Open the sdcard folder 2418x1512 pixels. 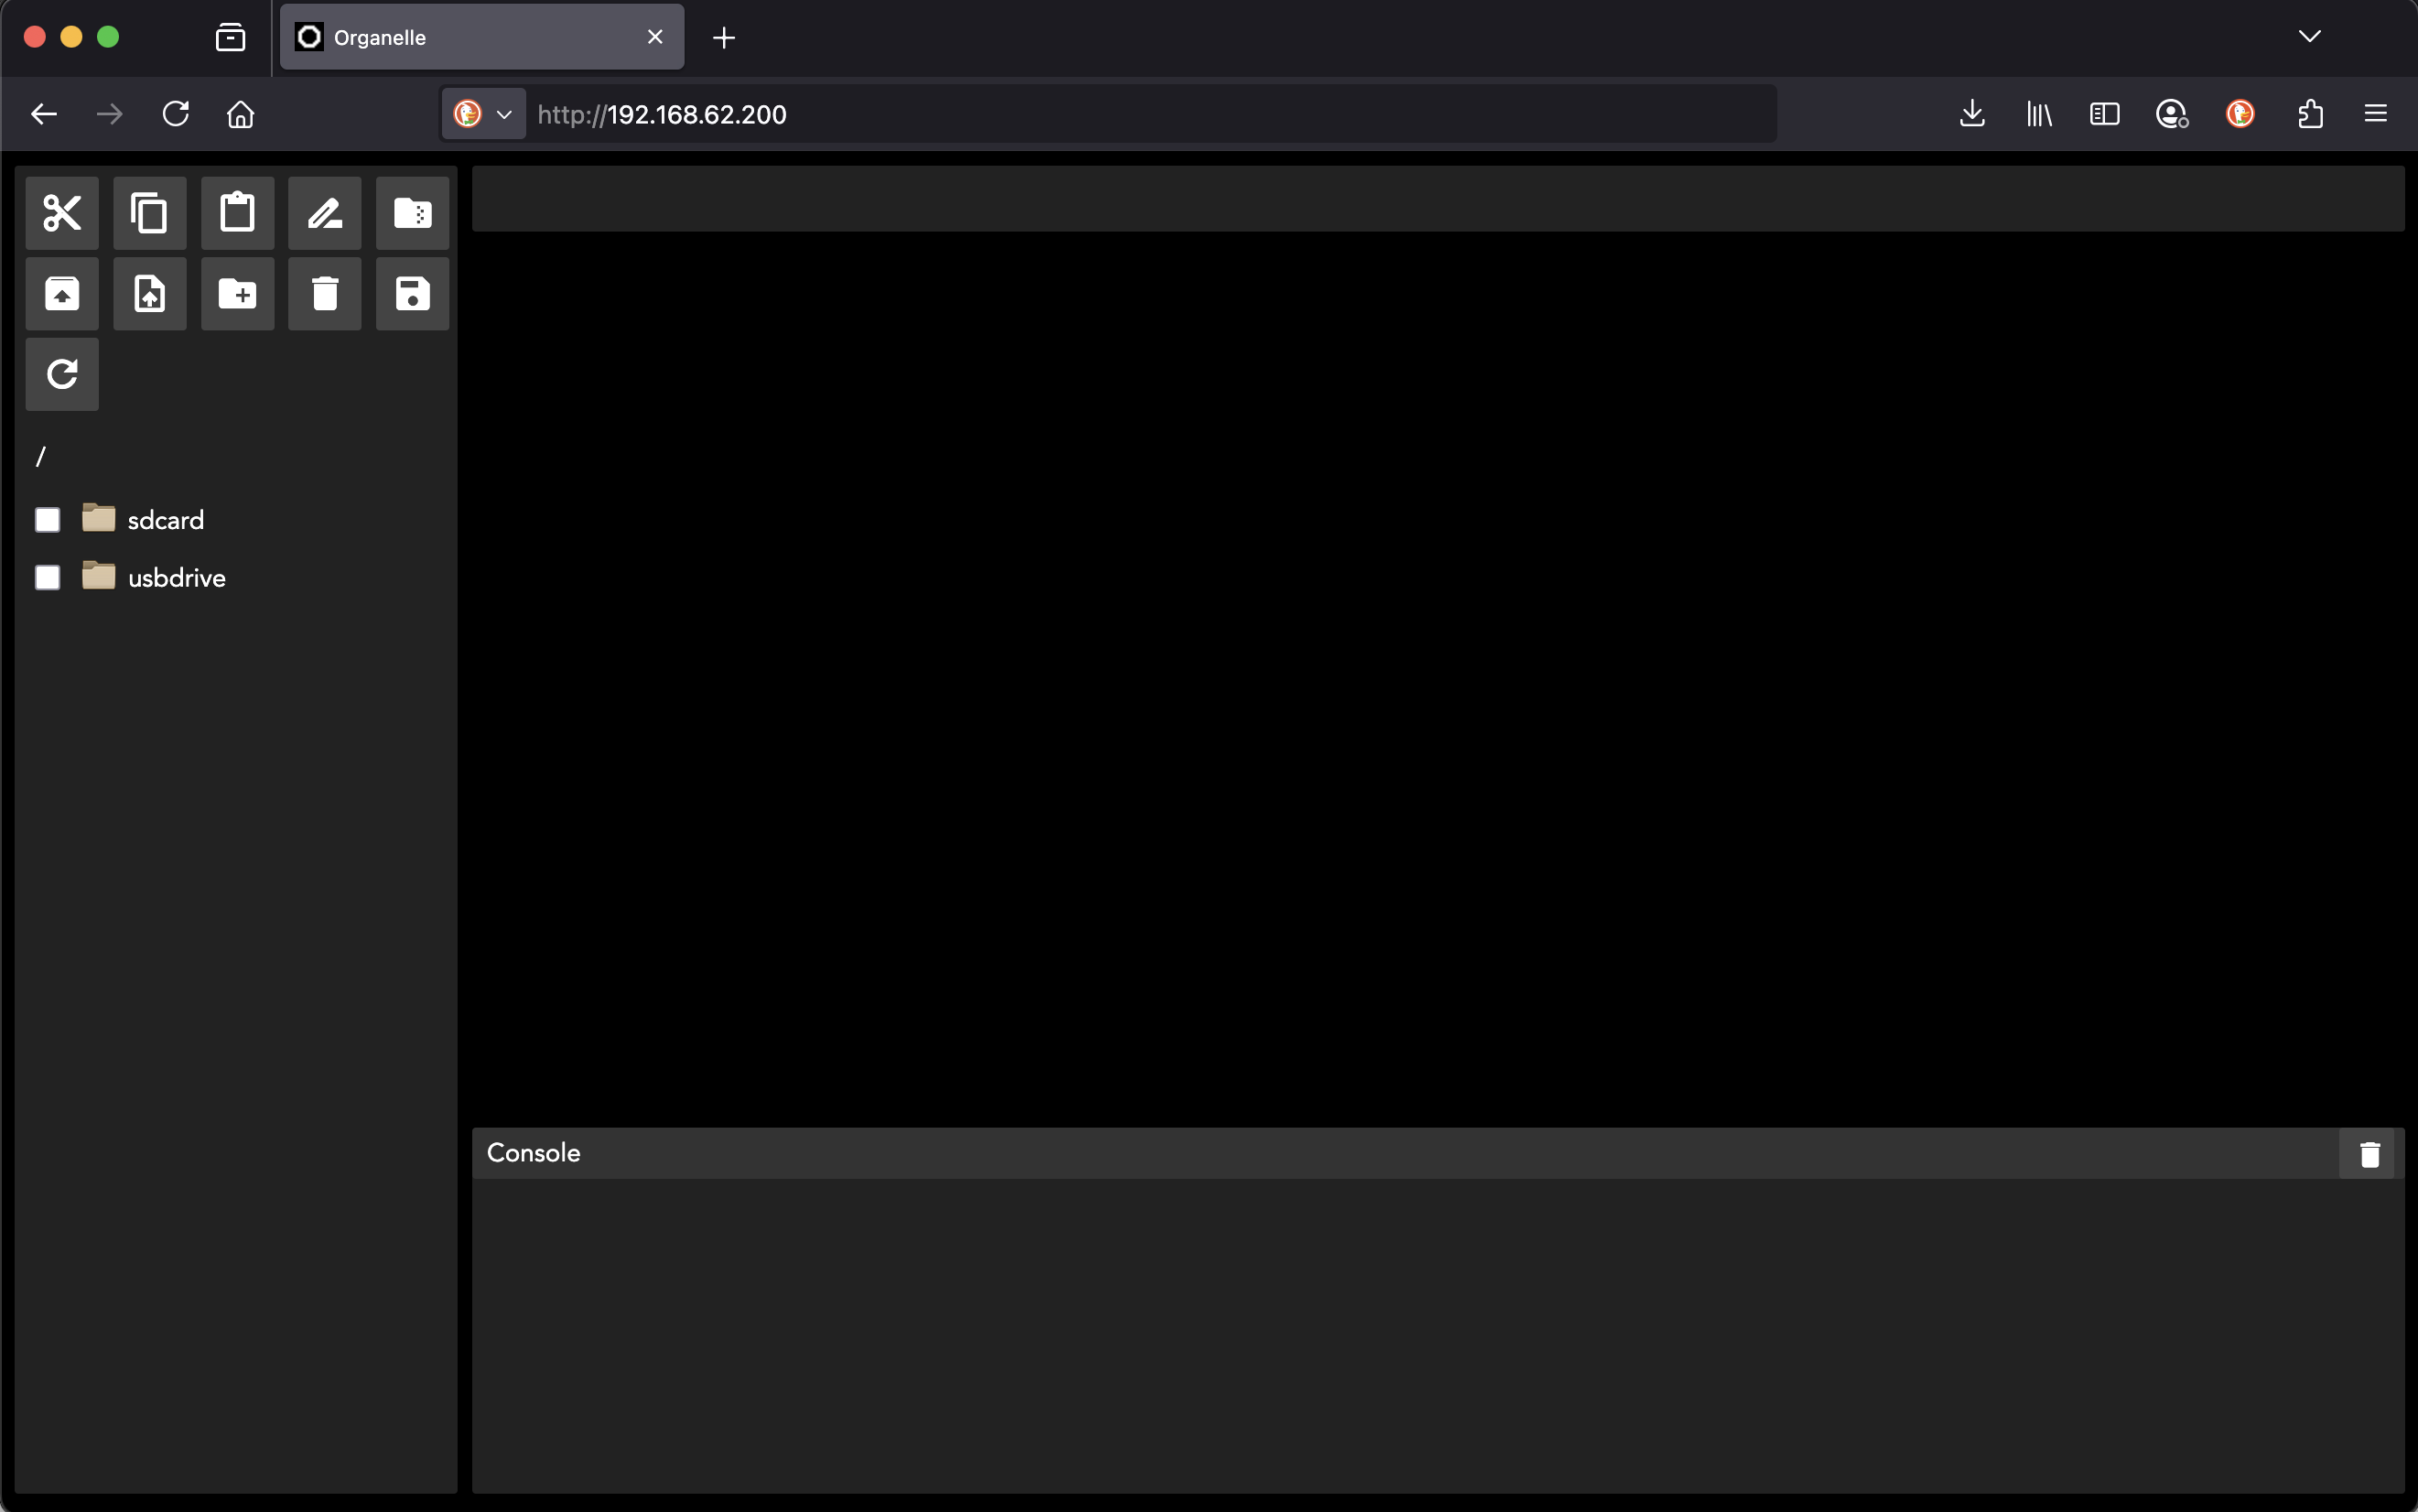coord(166,520)
